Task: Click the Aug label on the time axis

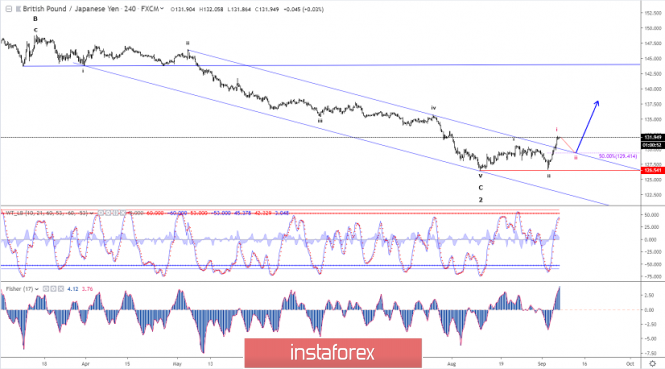Action: coord(452,364)
